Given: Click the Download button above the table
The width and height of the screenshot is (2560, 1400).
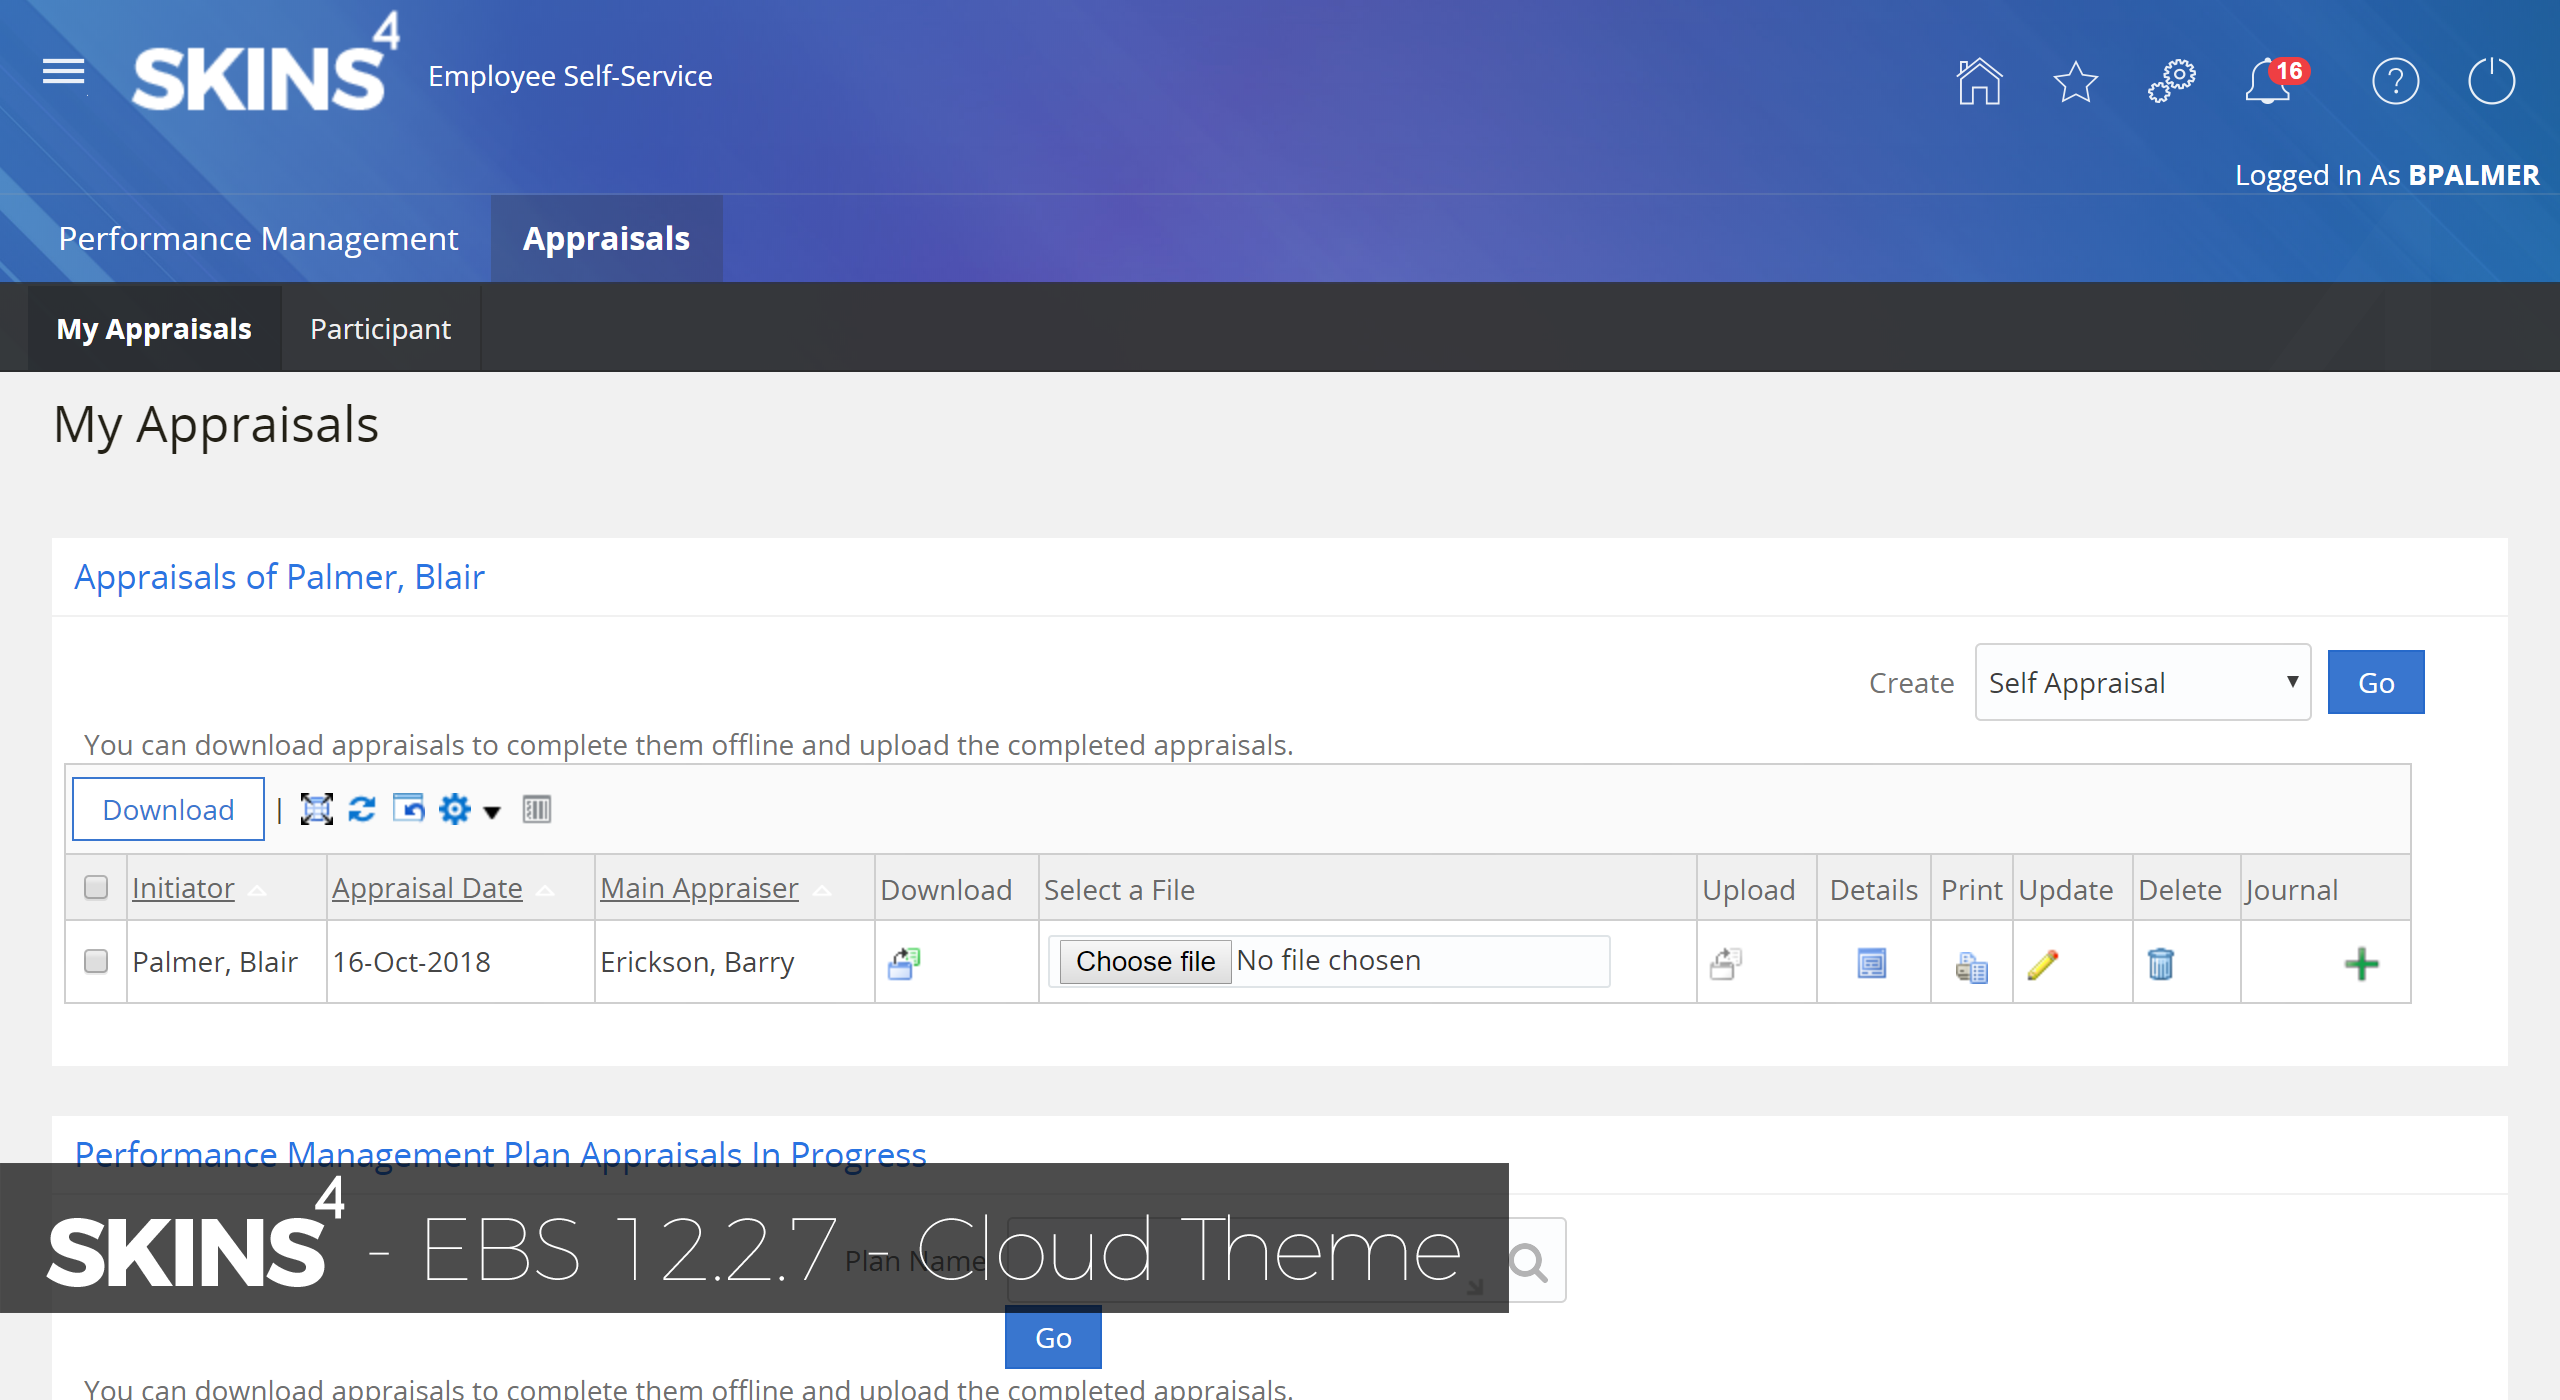Looking at the screenshot, I should (x=168, y=809).
